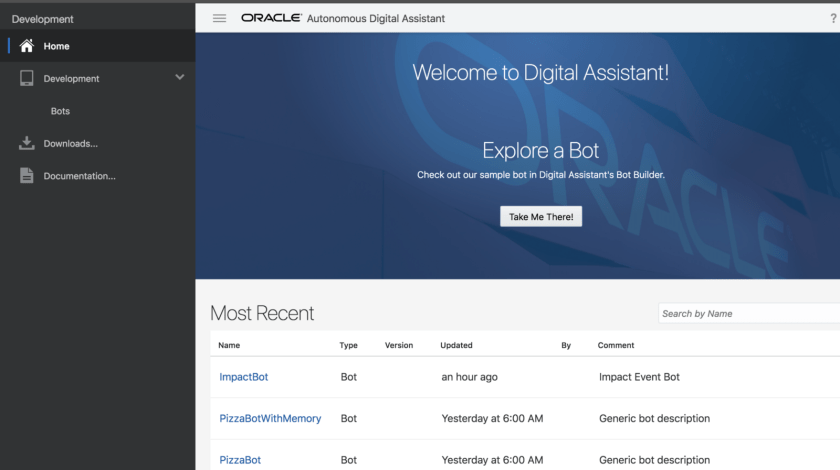Click the hamburger menu icon
Viewport: 840px width, 470px height.
(219, 18)
